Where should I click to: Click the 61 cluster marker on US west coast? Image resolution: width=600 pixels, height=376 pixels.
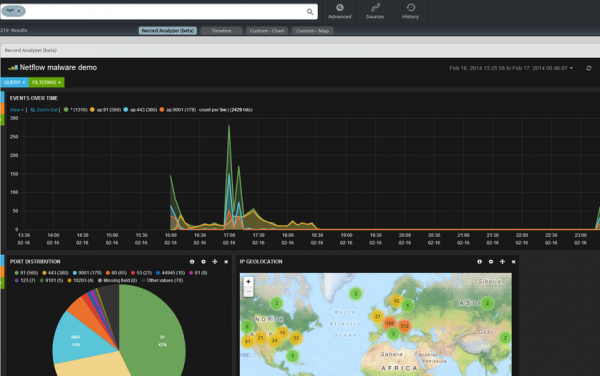tap(248, 342)
